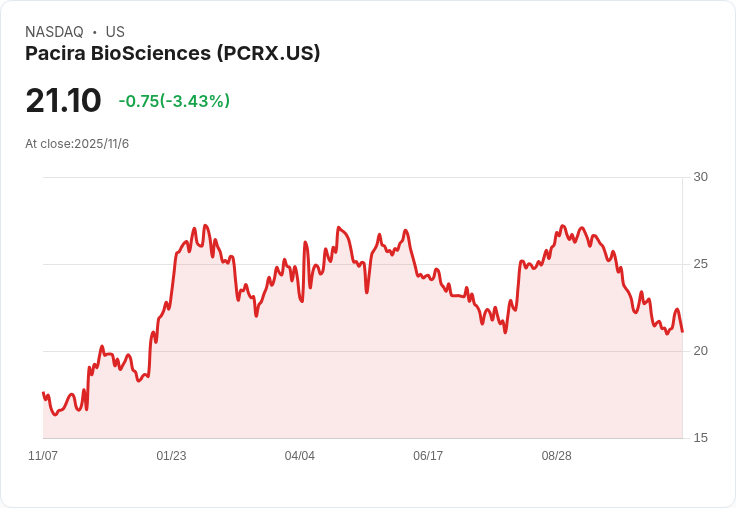
Task: Select the US market label
Action: [115, 32]
